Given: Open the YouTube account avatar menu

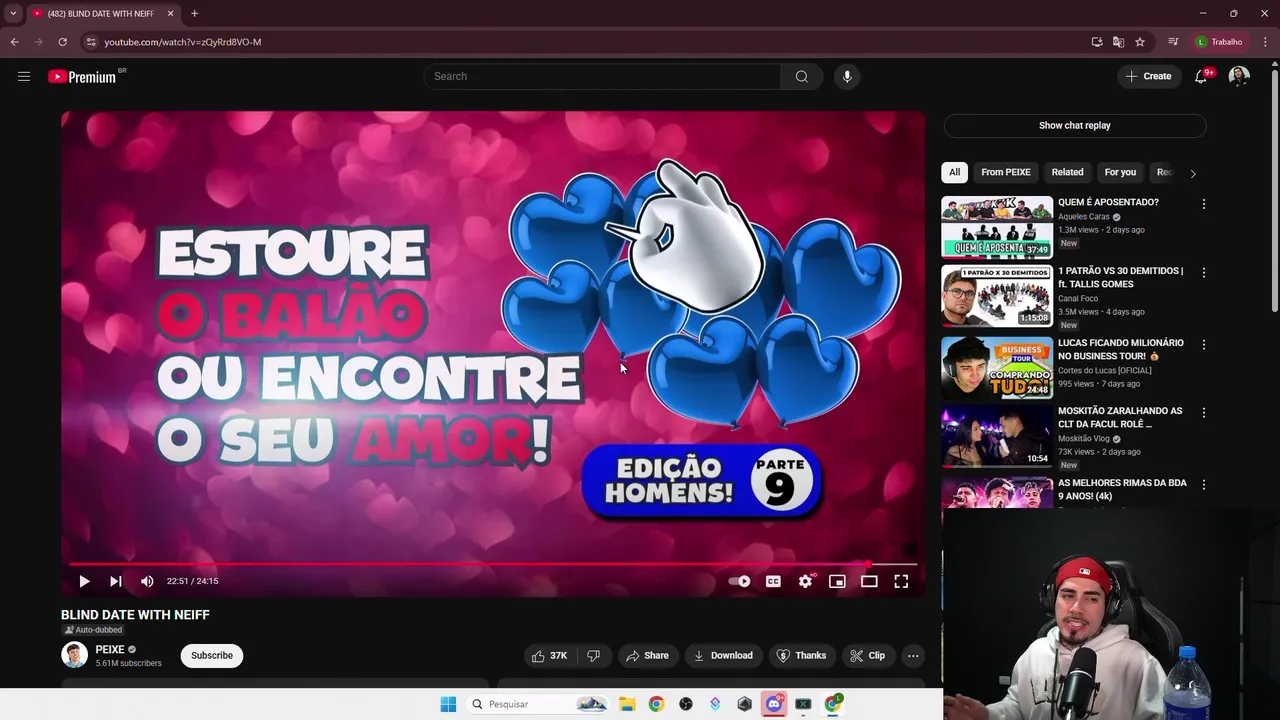Looking at the screenshot, I should pos(1239,76).
